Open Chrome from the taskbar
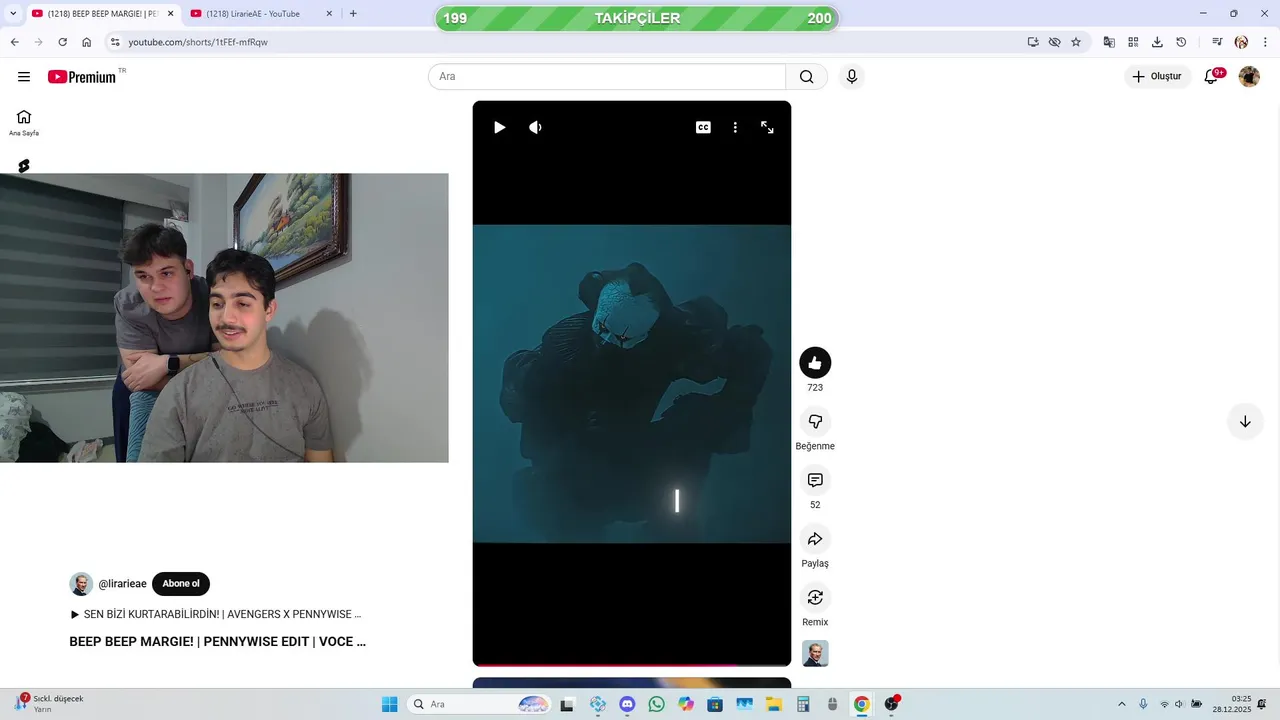 (861, 704)
